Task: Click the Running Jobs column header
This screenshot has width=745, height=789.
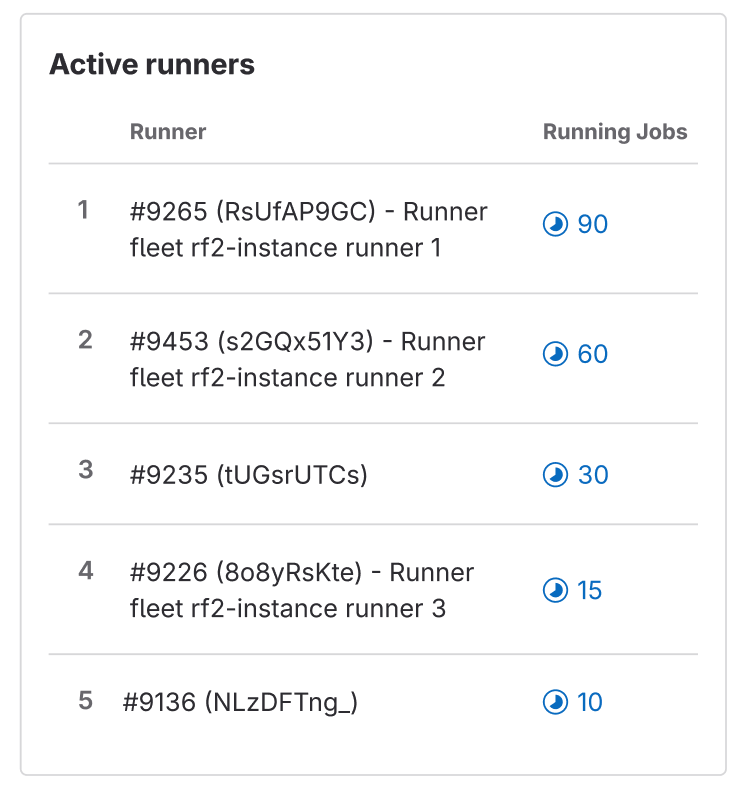Action: [615, 132]
